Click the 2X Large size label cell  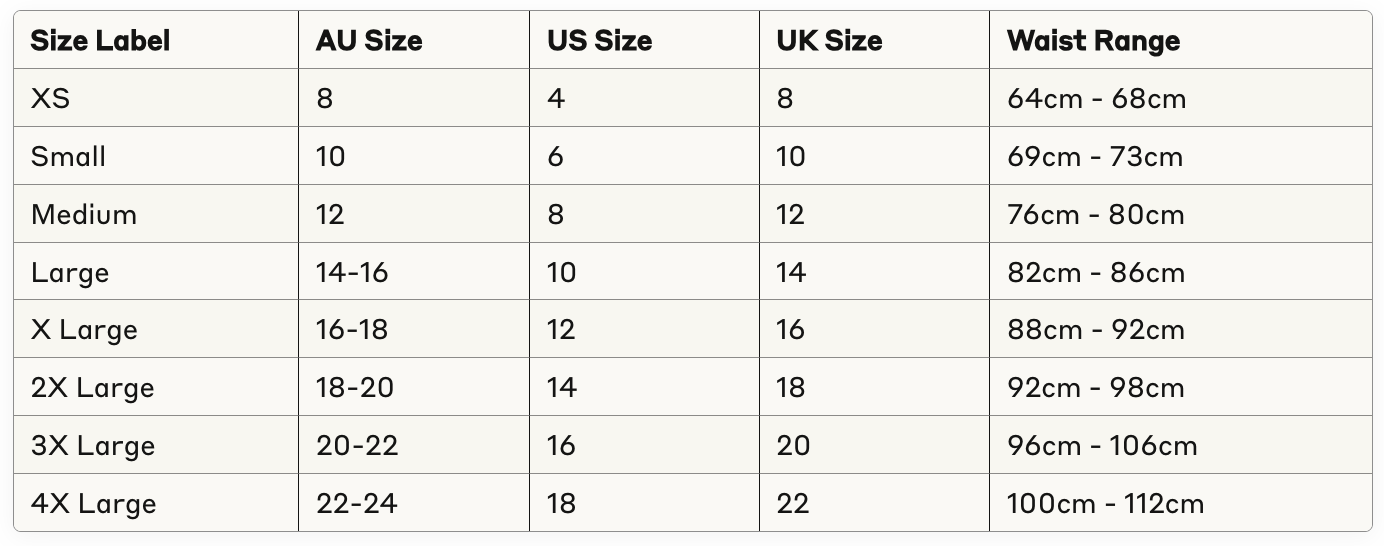coord(92,387)
